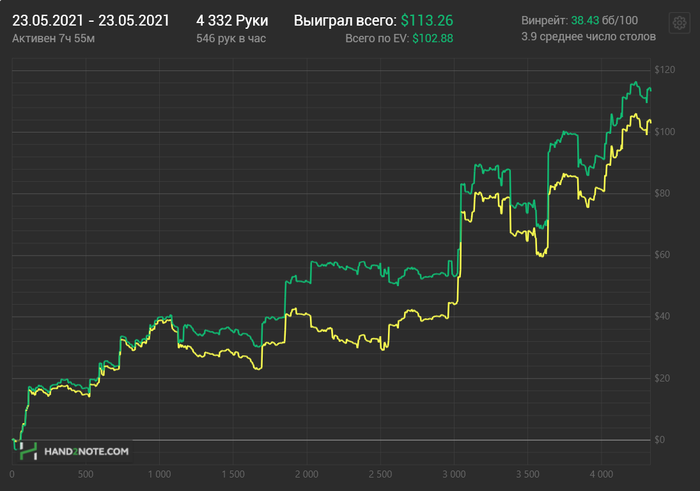Screen dimensions: 700x491
Task: Click the 2 000 hands x-axis label
Action: click(307, 474)
